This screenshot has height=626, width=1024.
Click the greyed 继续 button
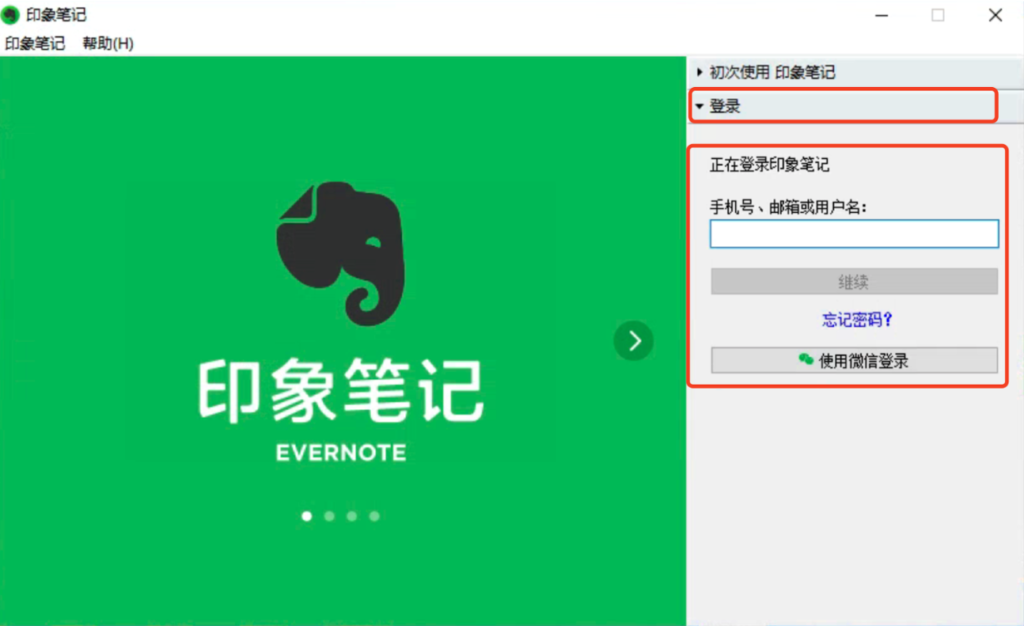tap(854, 281)
